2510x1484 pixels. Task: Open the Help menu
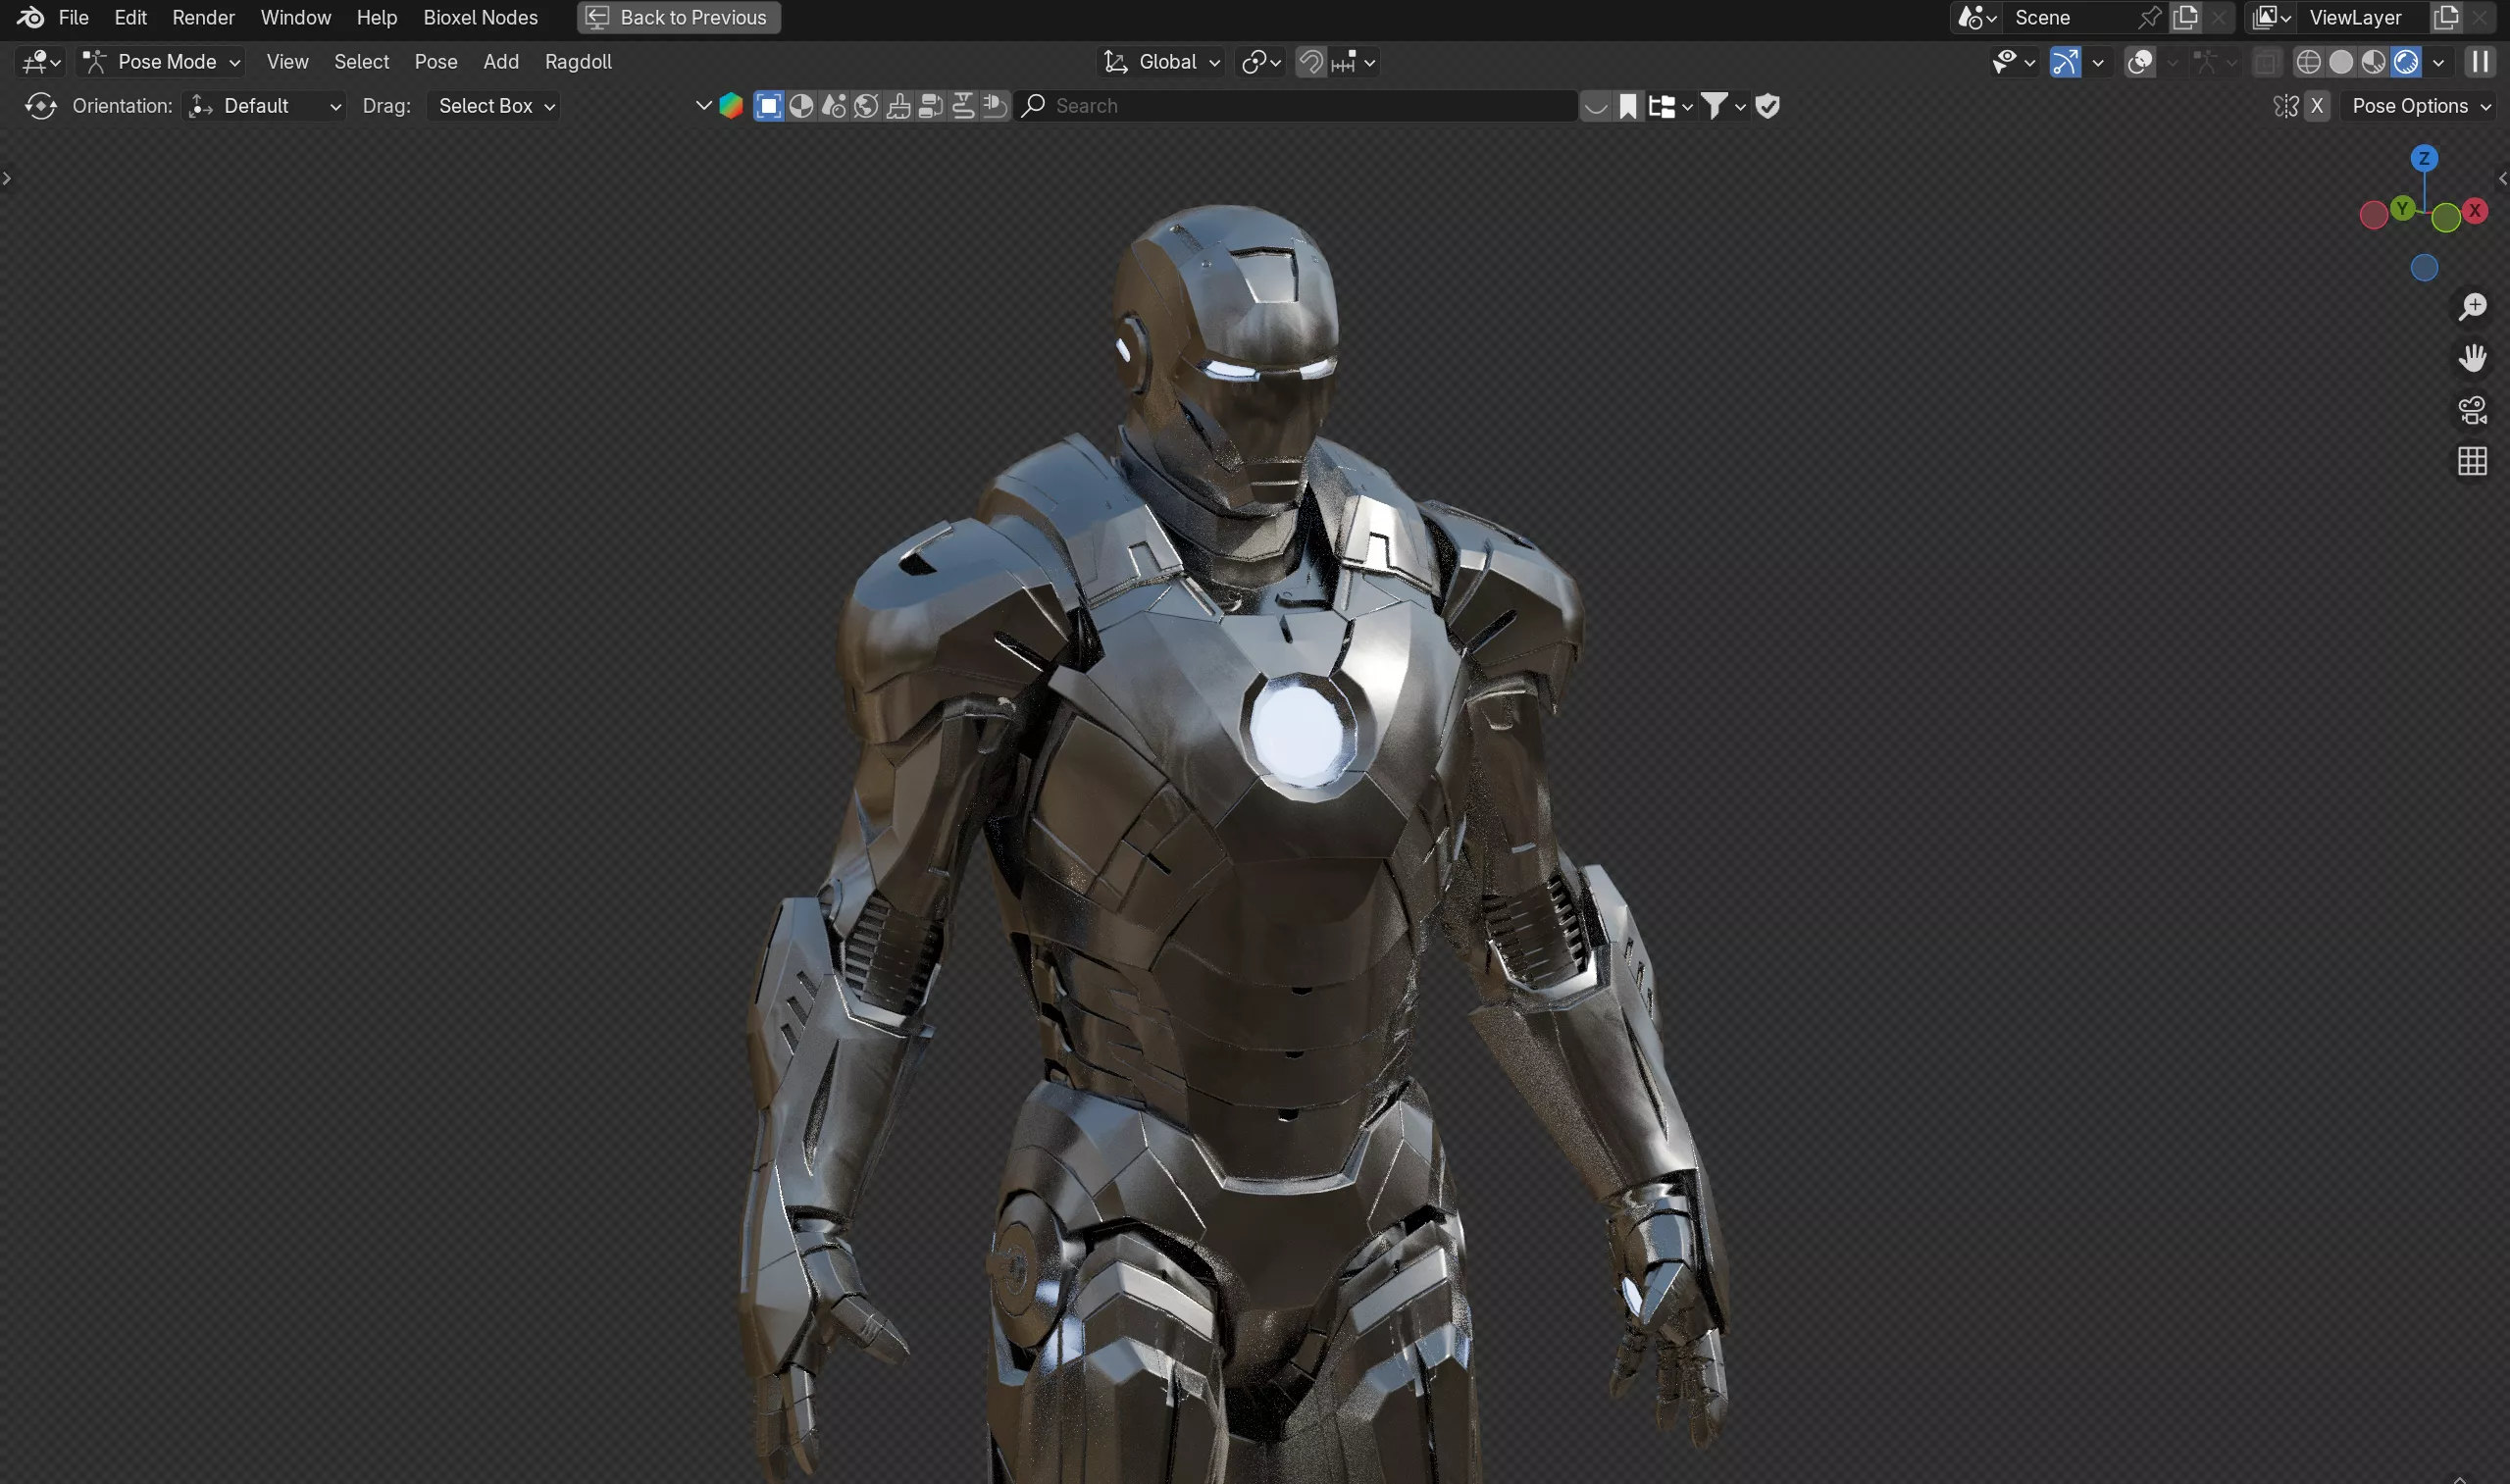376,17
